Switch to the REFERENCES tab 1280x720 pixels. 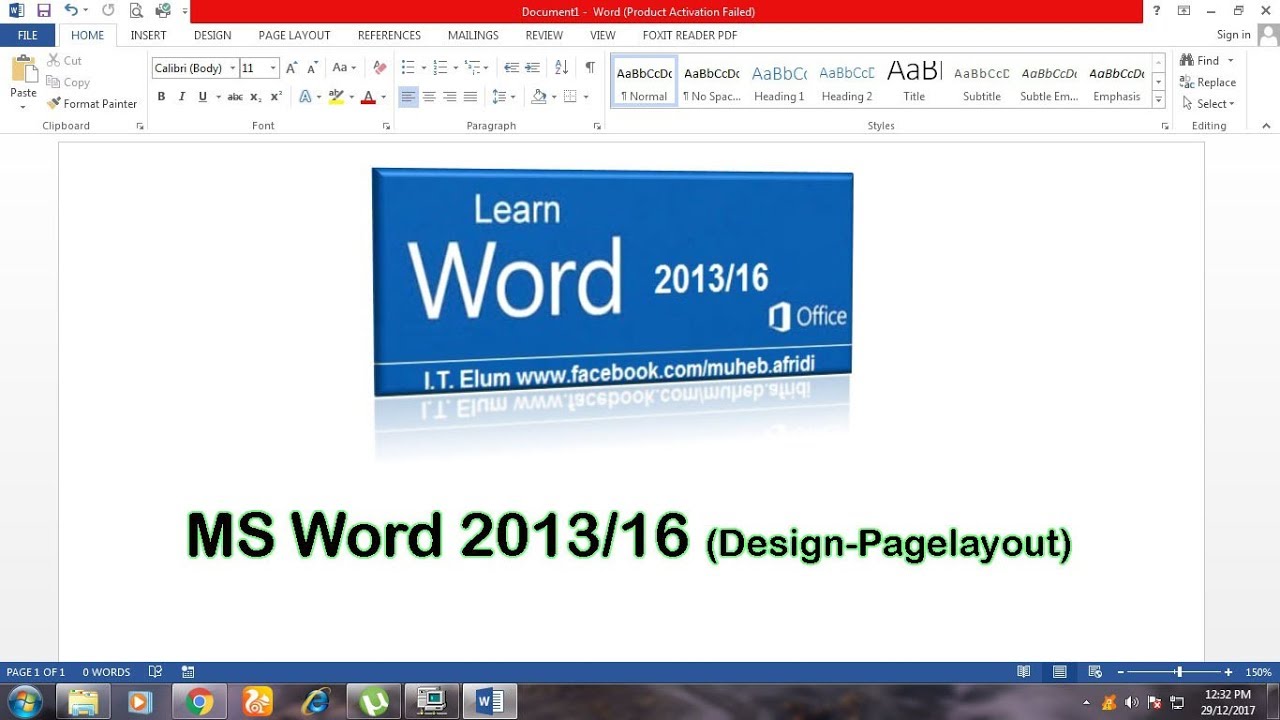(x=390, y=35)
